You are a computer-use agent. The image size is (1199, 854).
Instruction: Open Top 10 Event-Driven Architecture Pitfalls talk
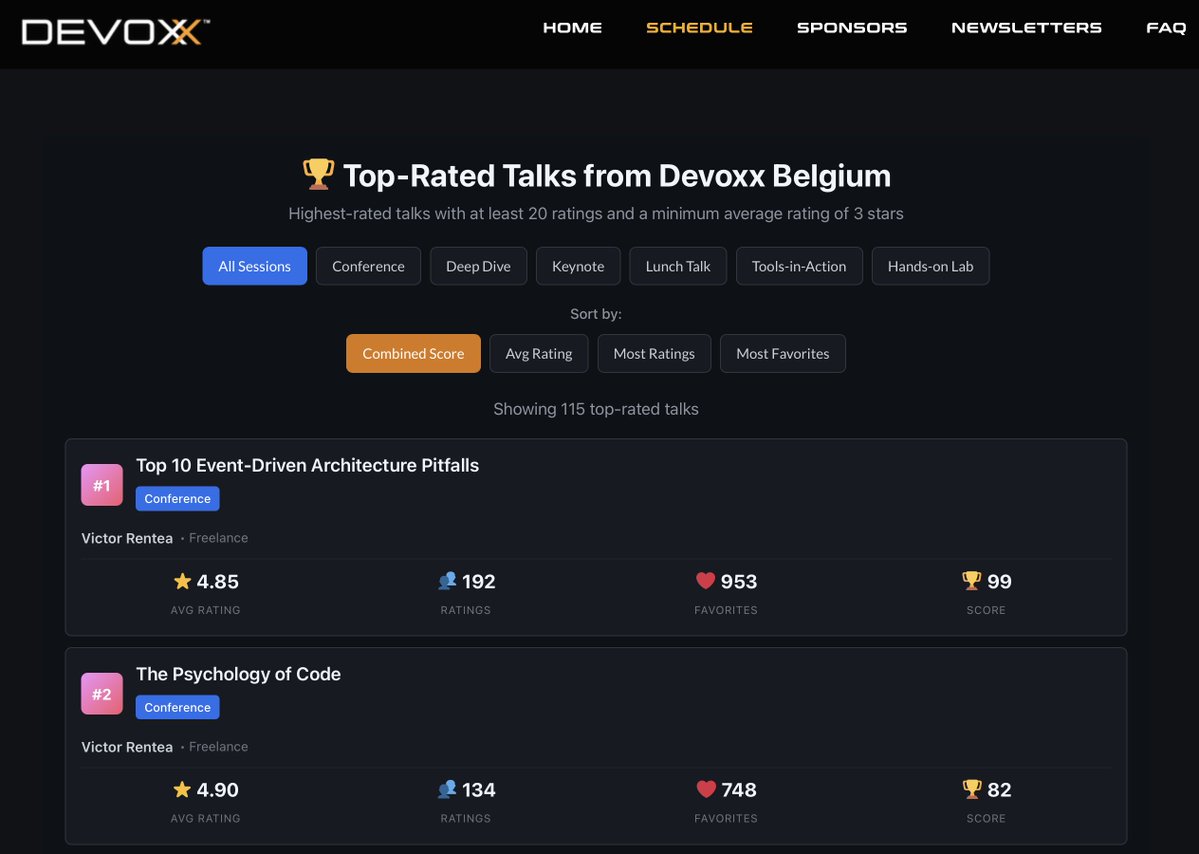pos(307,465)
